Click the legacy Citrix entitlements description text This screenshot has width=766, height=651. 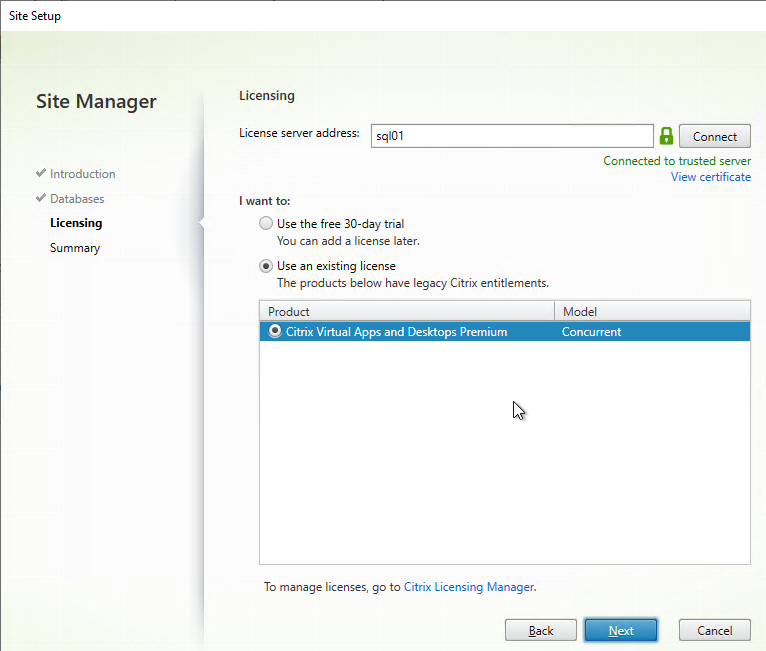(413, 283)
